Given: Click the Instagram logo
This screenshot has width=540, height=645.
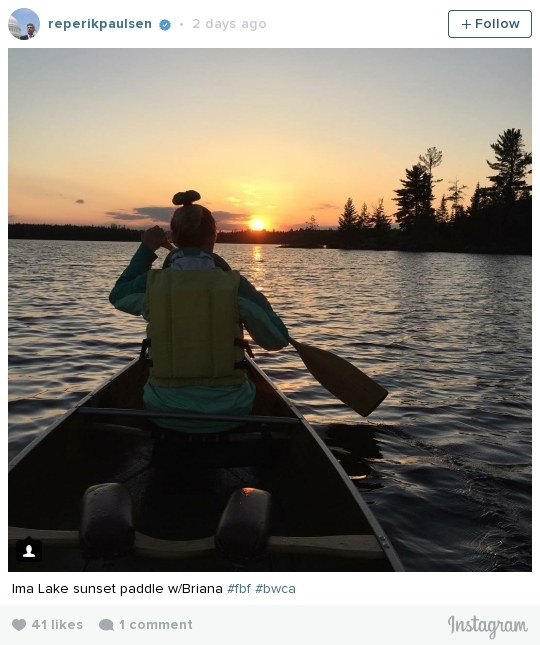Looking at the screenshot, I should [487, 626].
